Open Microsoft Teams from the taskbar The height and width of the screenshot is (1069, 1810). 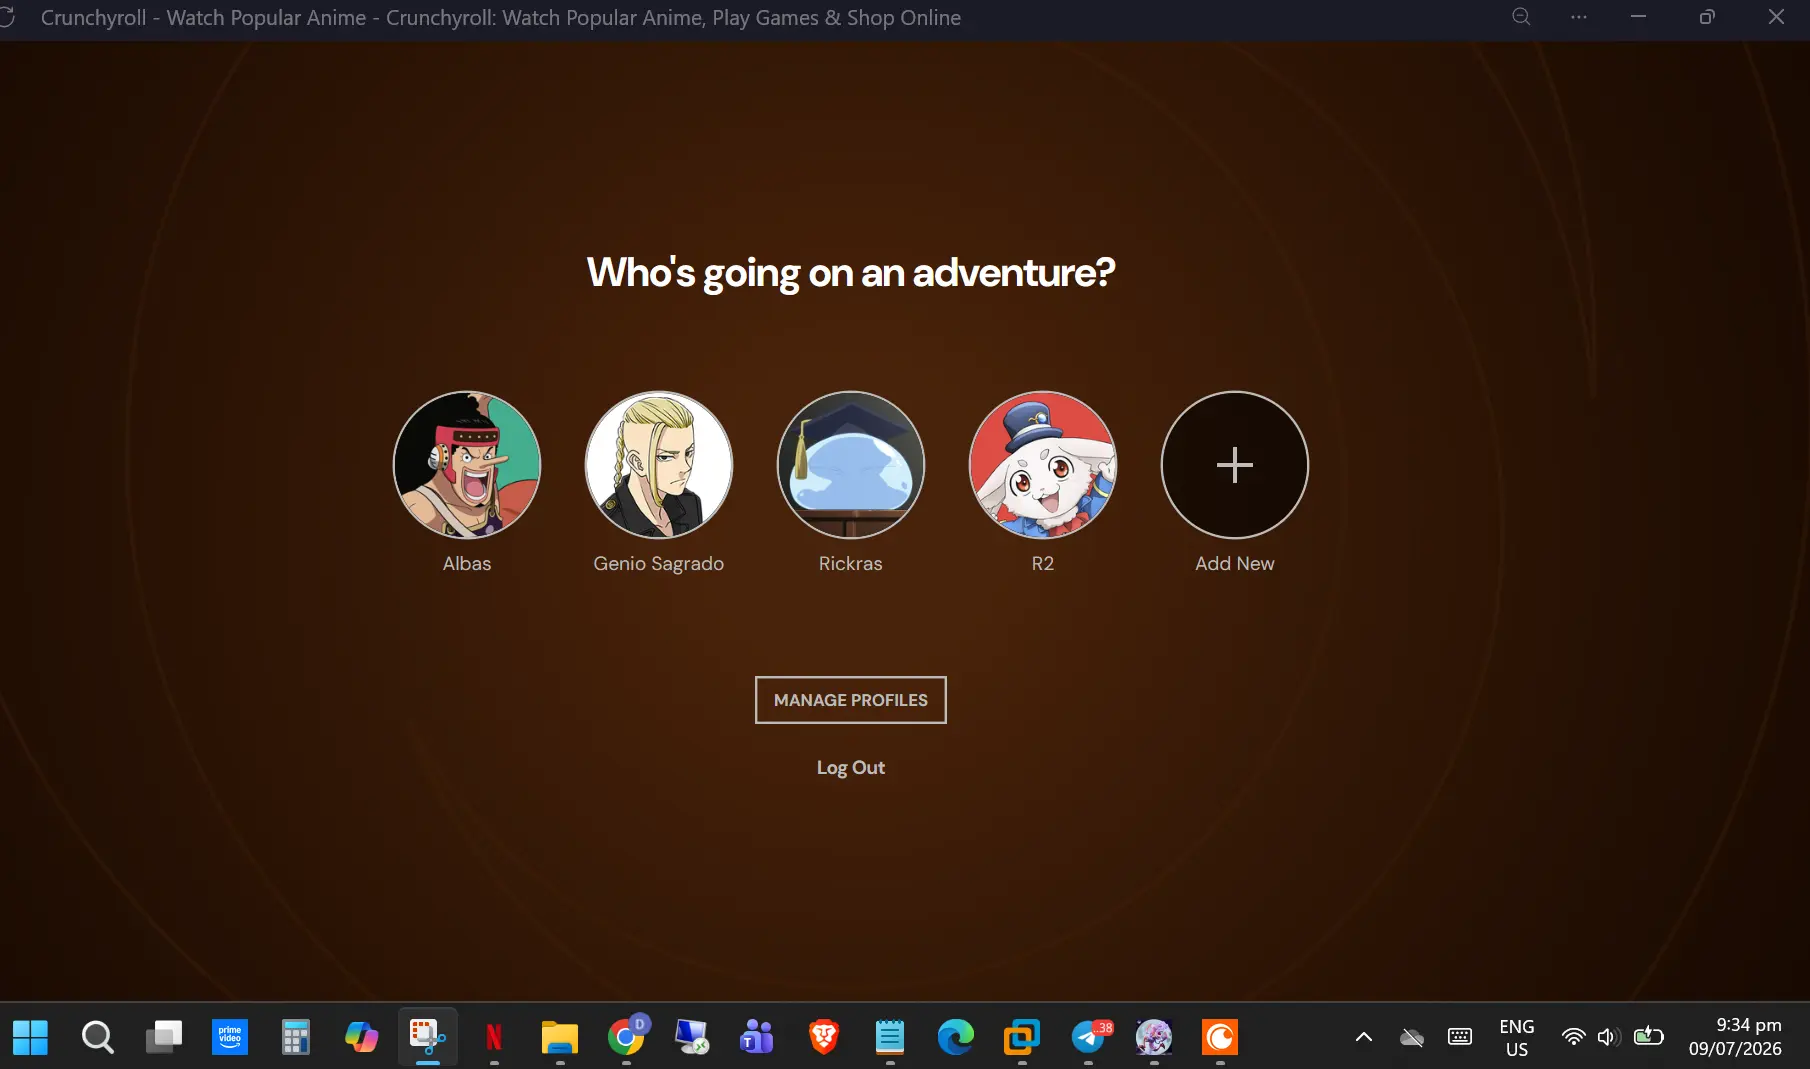point(757,1037)
